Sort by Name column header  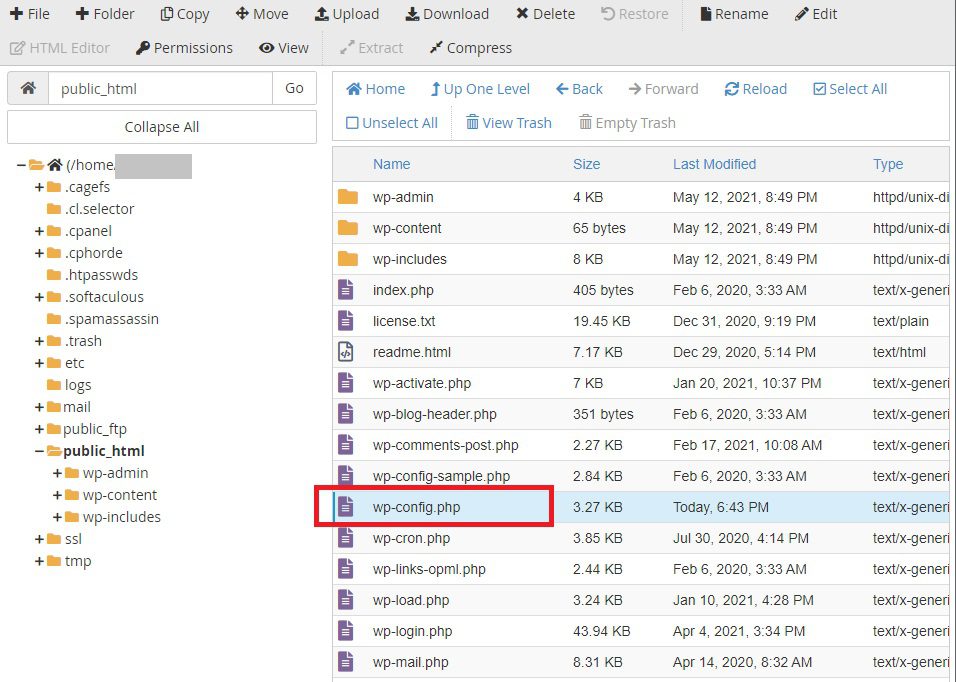(x=391, y=164)
